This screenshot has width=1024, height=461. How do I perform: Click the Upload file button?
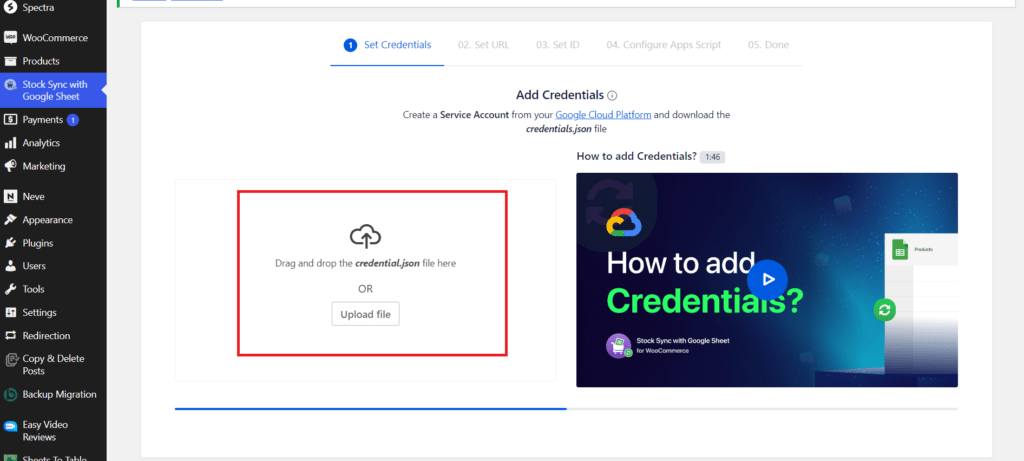point(366,314)
